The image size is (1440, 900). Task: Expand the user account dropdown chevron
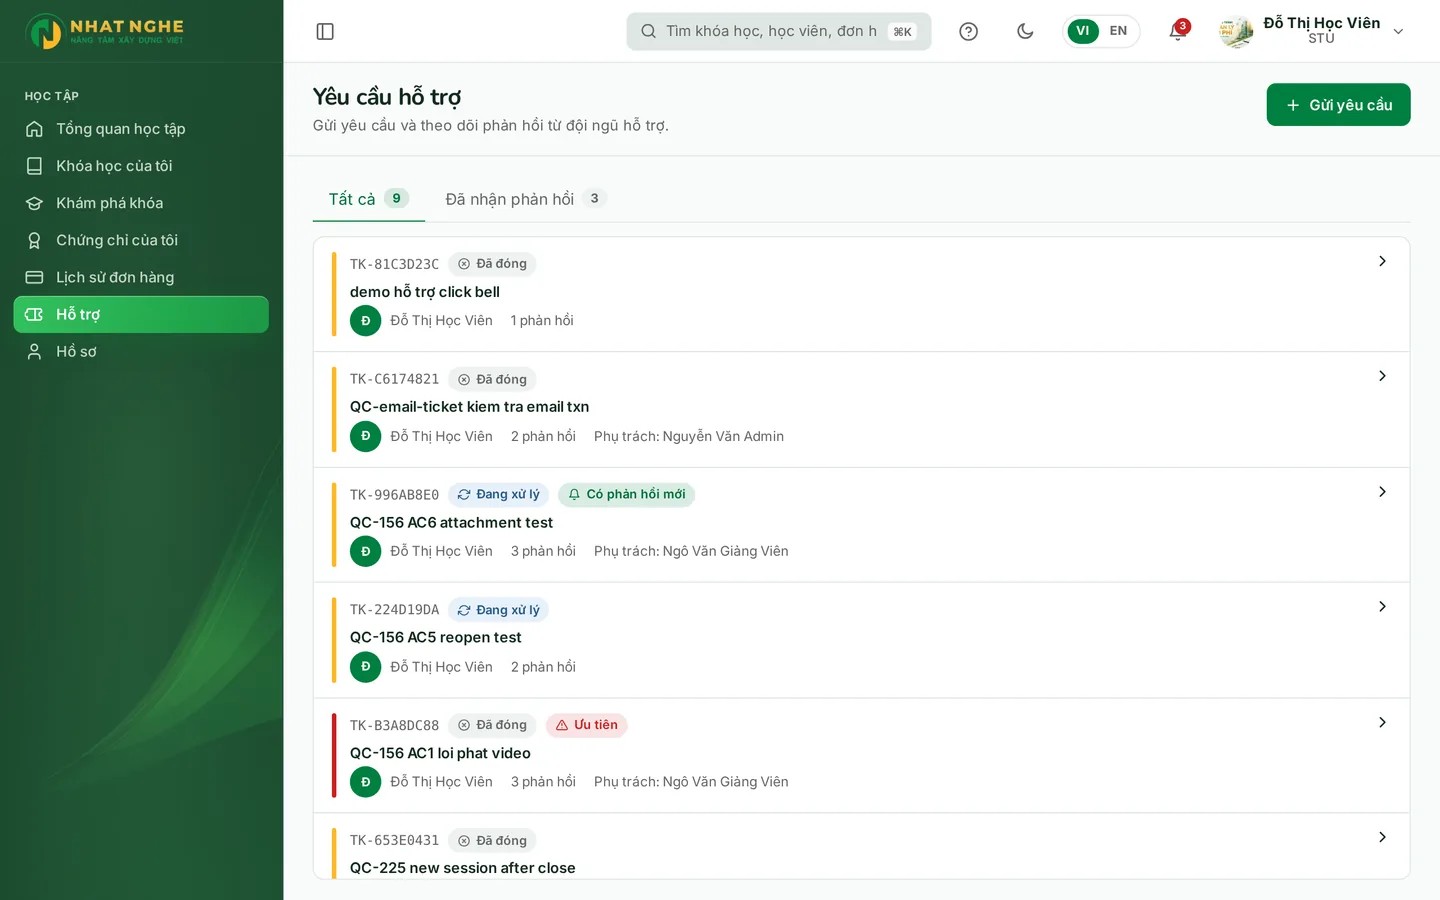1398,31
